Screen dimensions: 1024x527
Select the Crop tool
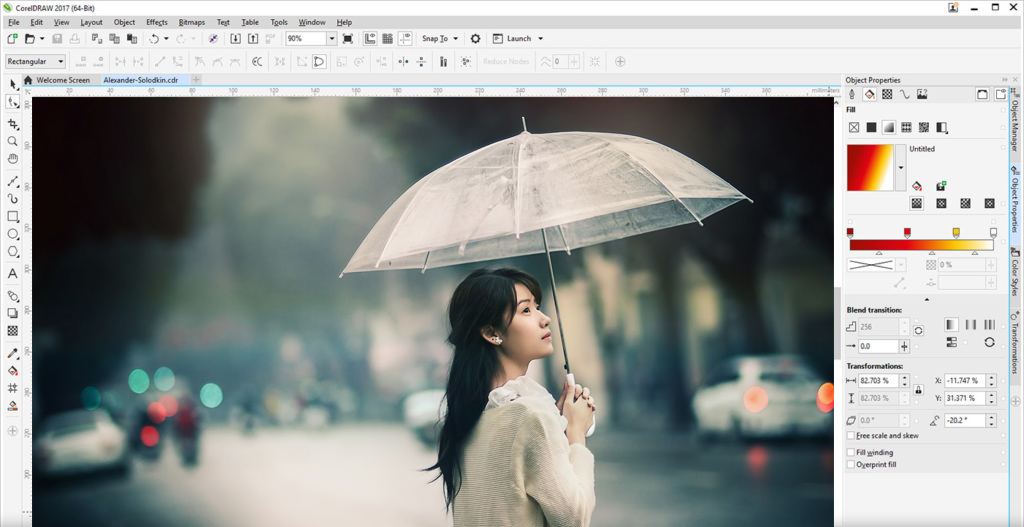pos(12,123)
